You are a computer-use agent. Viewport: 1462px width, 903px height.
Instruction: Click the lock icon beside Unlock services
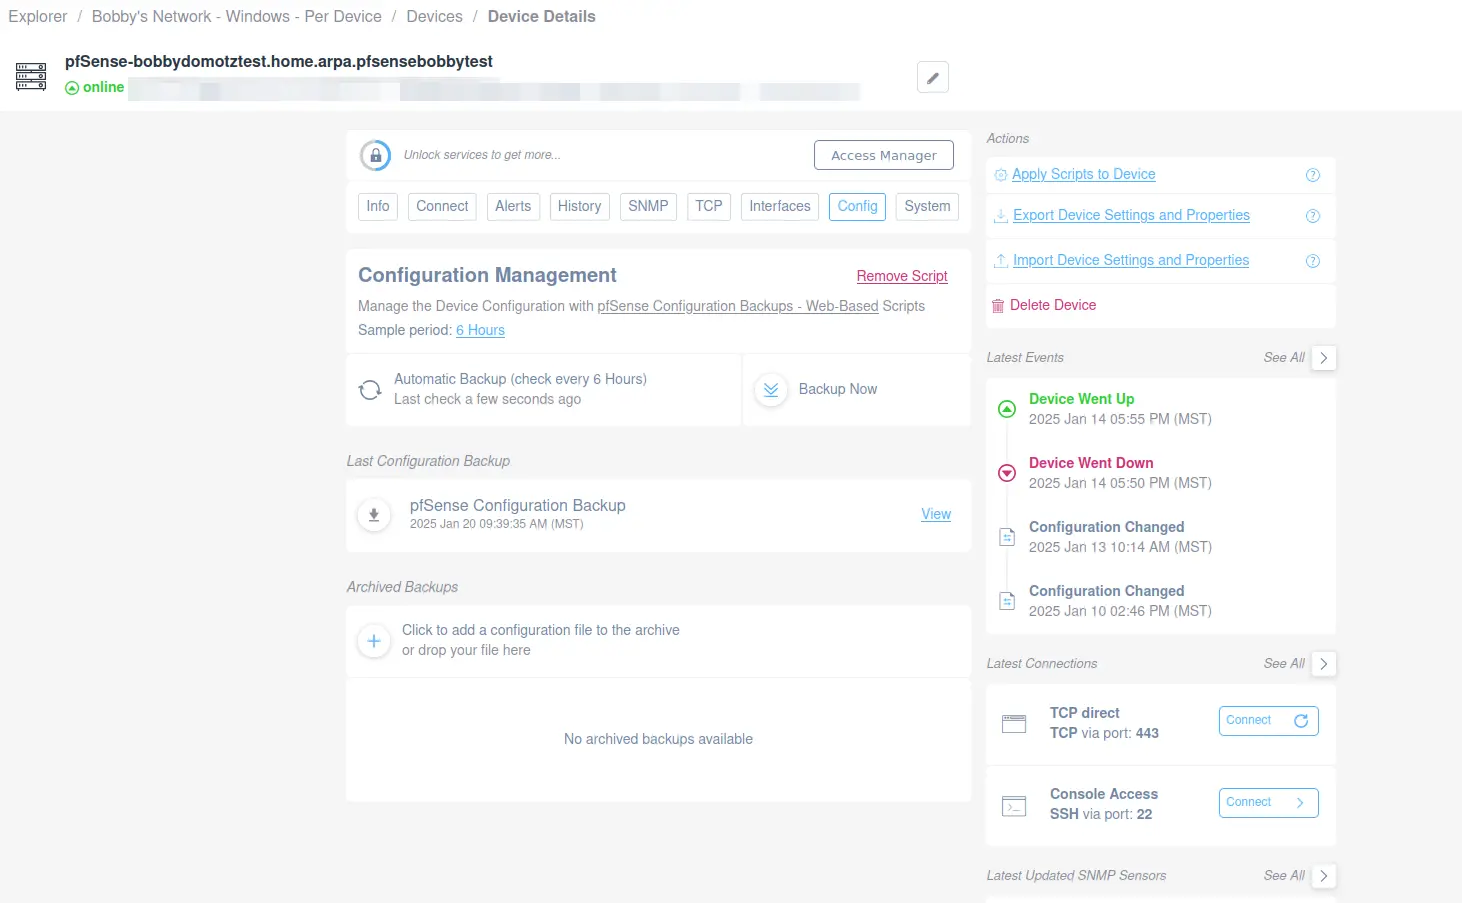(375, 155)
